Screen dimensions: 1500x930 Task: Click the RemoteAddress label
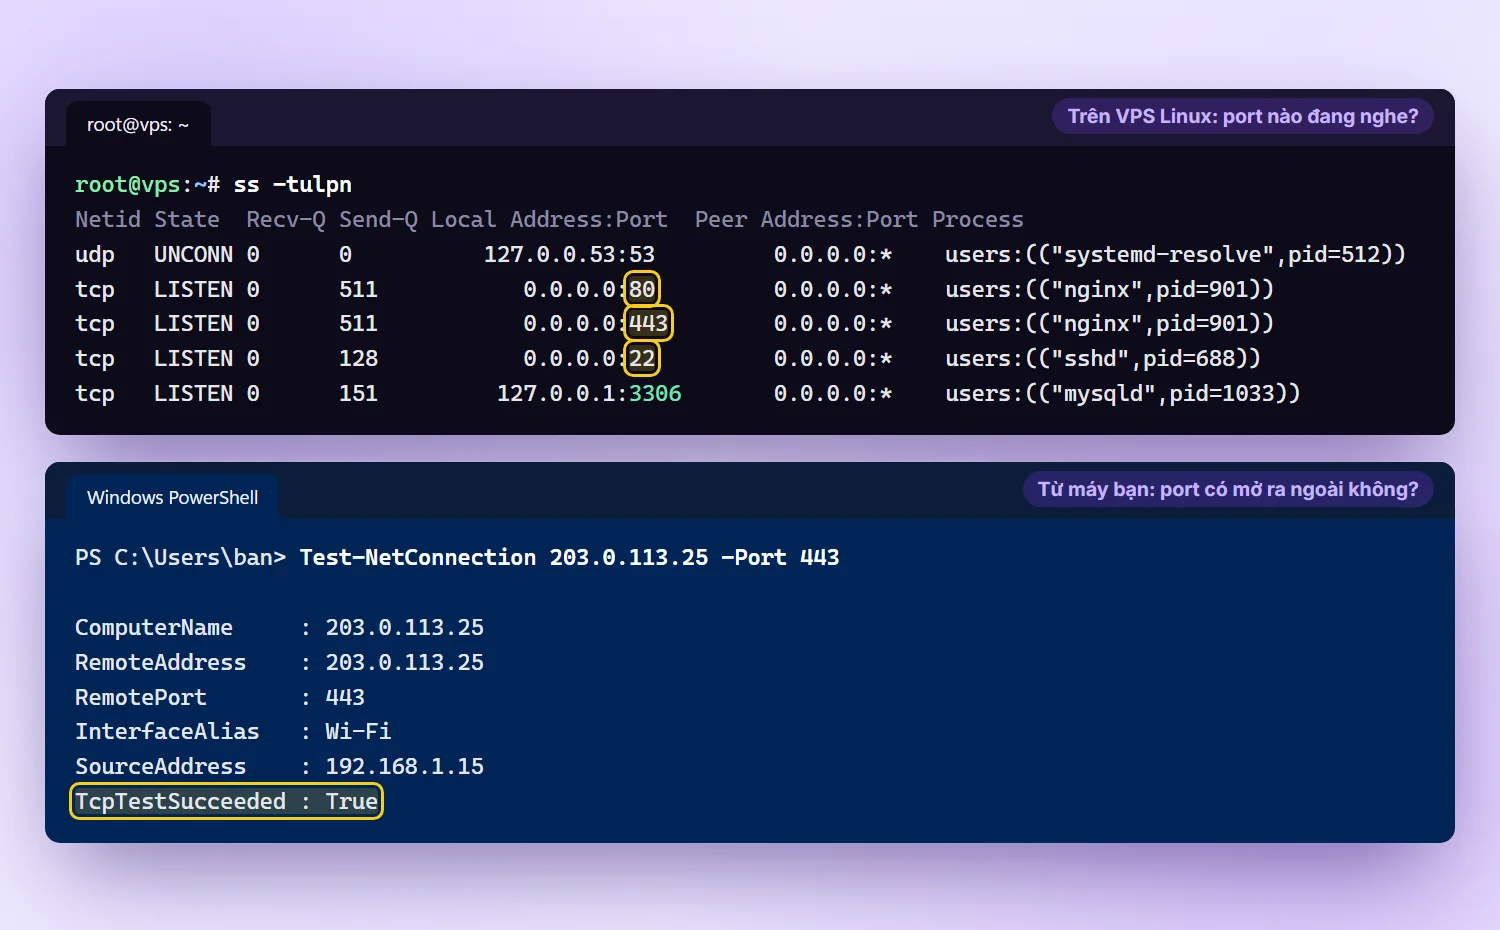pyautogui.click(x=160, y=662)
